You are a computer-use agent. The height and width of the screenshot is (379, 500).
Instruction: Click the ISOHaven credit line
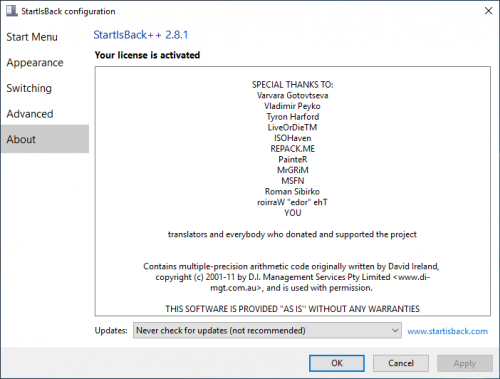click(x=293, y=138)
